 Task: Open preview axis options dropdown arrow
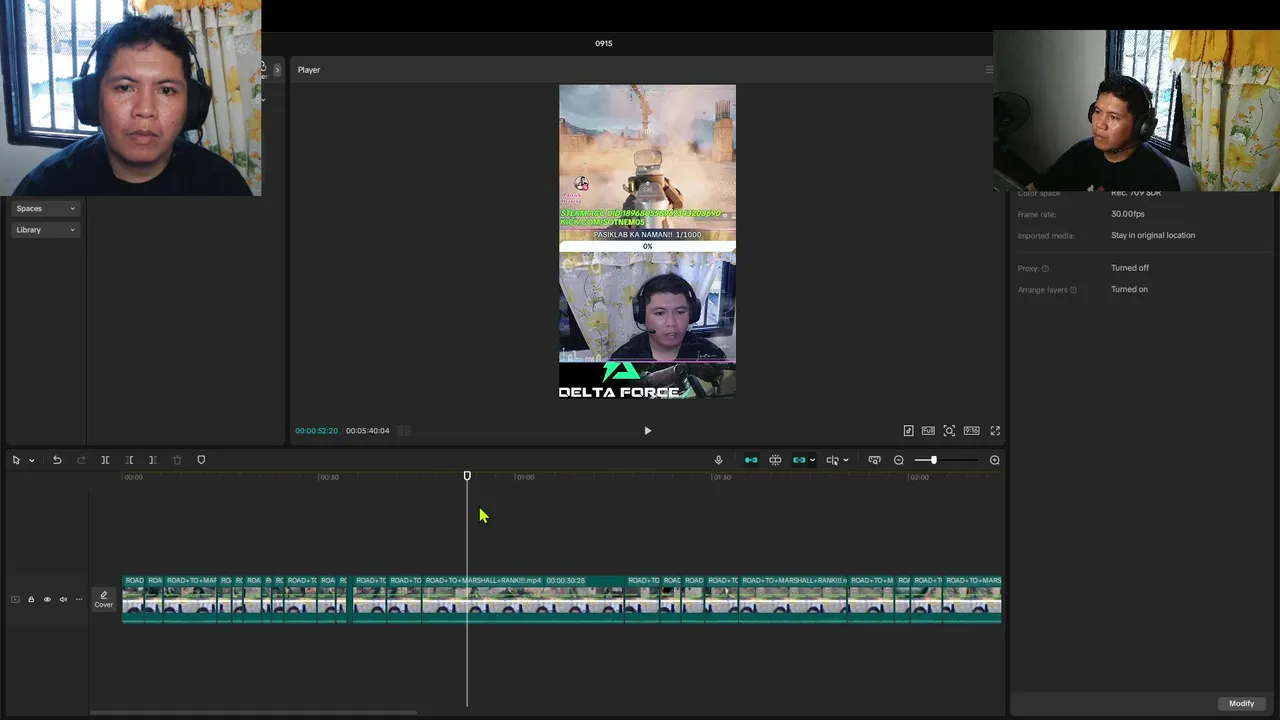click(846, 460)
